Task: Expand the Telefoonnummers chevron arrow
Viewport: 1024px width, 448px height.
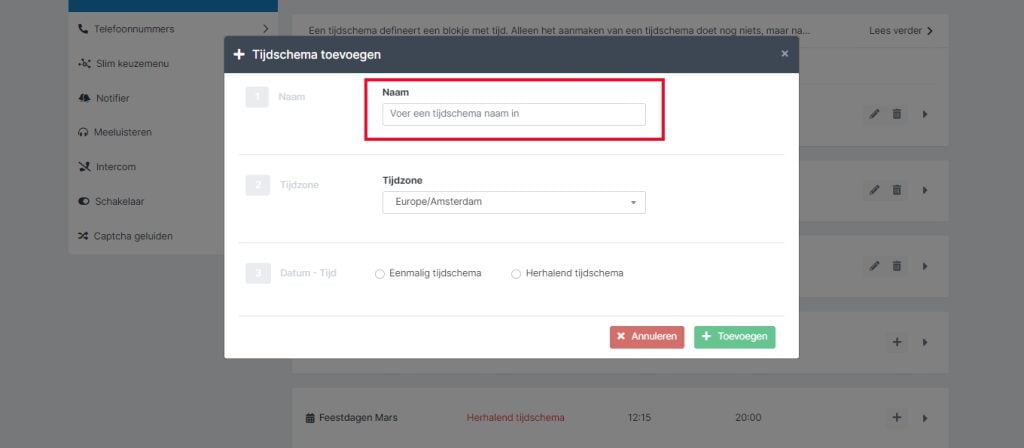Action: (265, 29)
